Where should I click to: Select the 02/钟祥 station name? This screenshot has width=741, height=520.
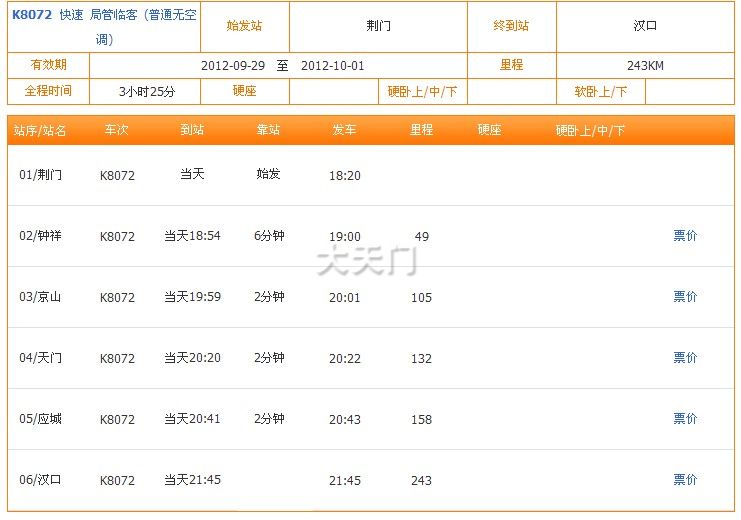coord(41,236)
